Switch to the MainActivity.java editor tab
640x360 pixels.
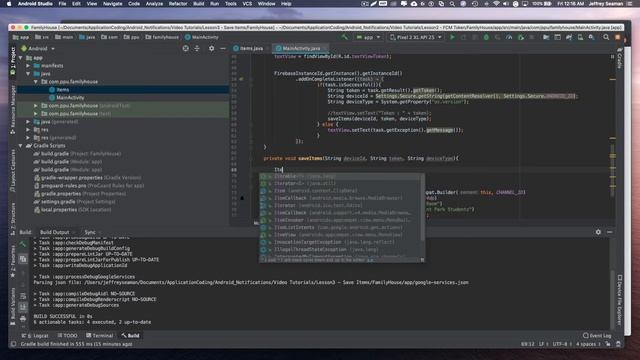coord(301,48)
